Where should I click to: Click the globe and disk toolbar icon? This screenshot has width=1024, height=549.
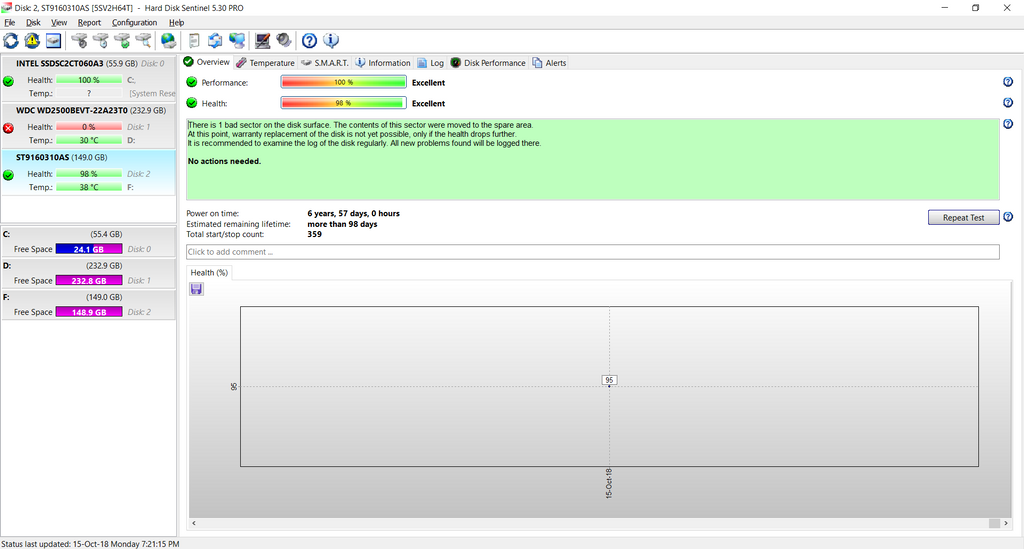[168, 40]
